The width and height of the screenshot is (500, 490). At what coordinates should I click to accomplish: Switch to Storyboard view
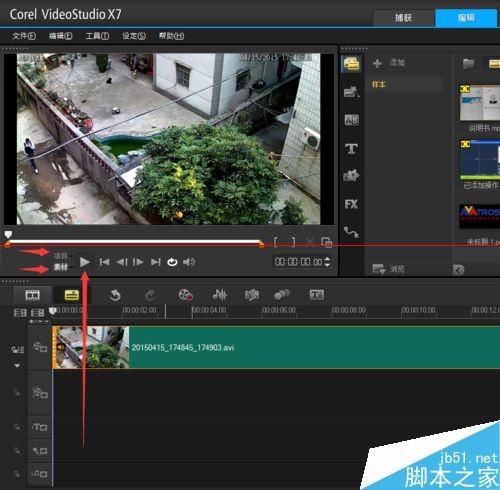point(33,295)
